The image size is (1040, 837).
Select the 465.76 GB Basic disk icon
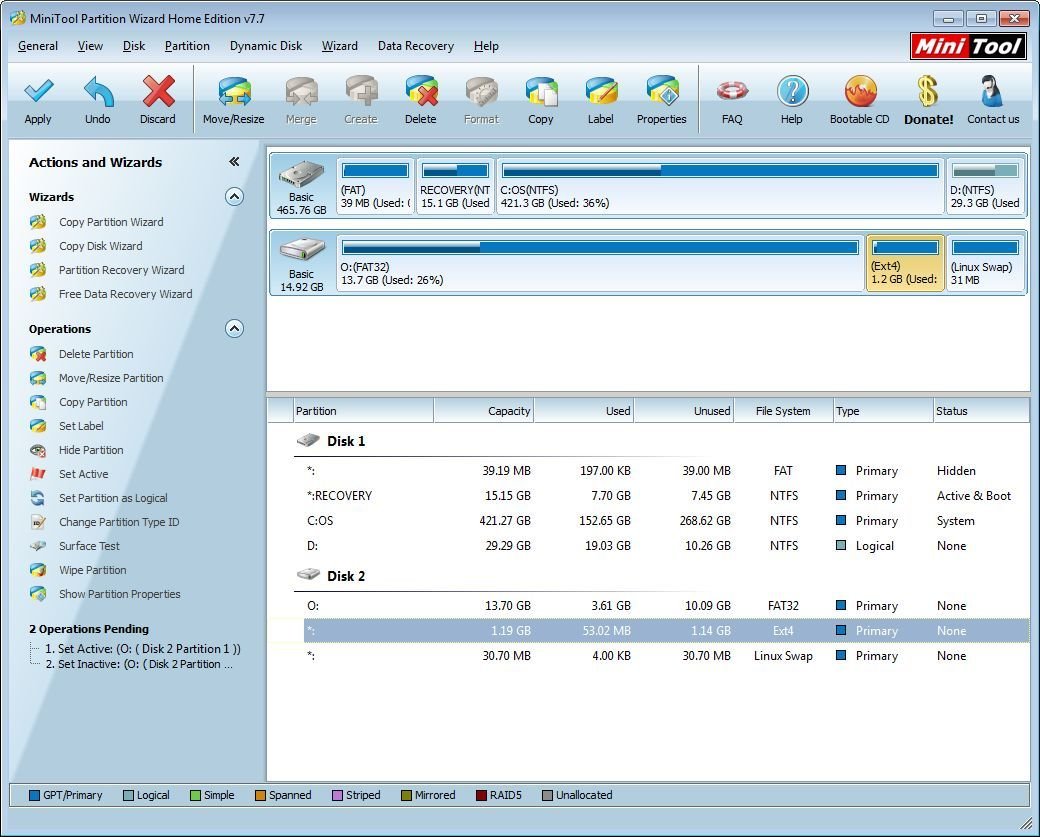[302, 176]
